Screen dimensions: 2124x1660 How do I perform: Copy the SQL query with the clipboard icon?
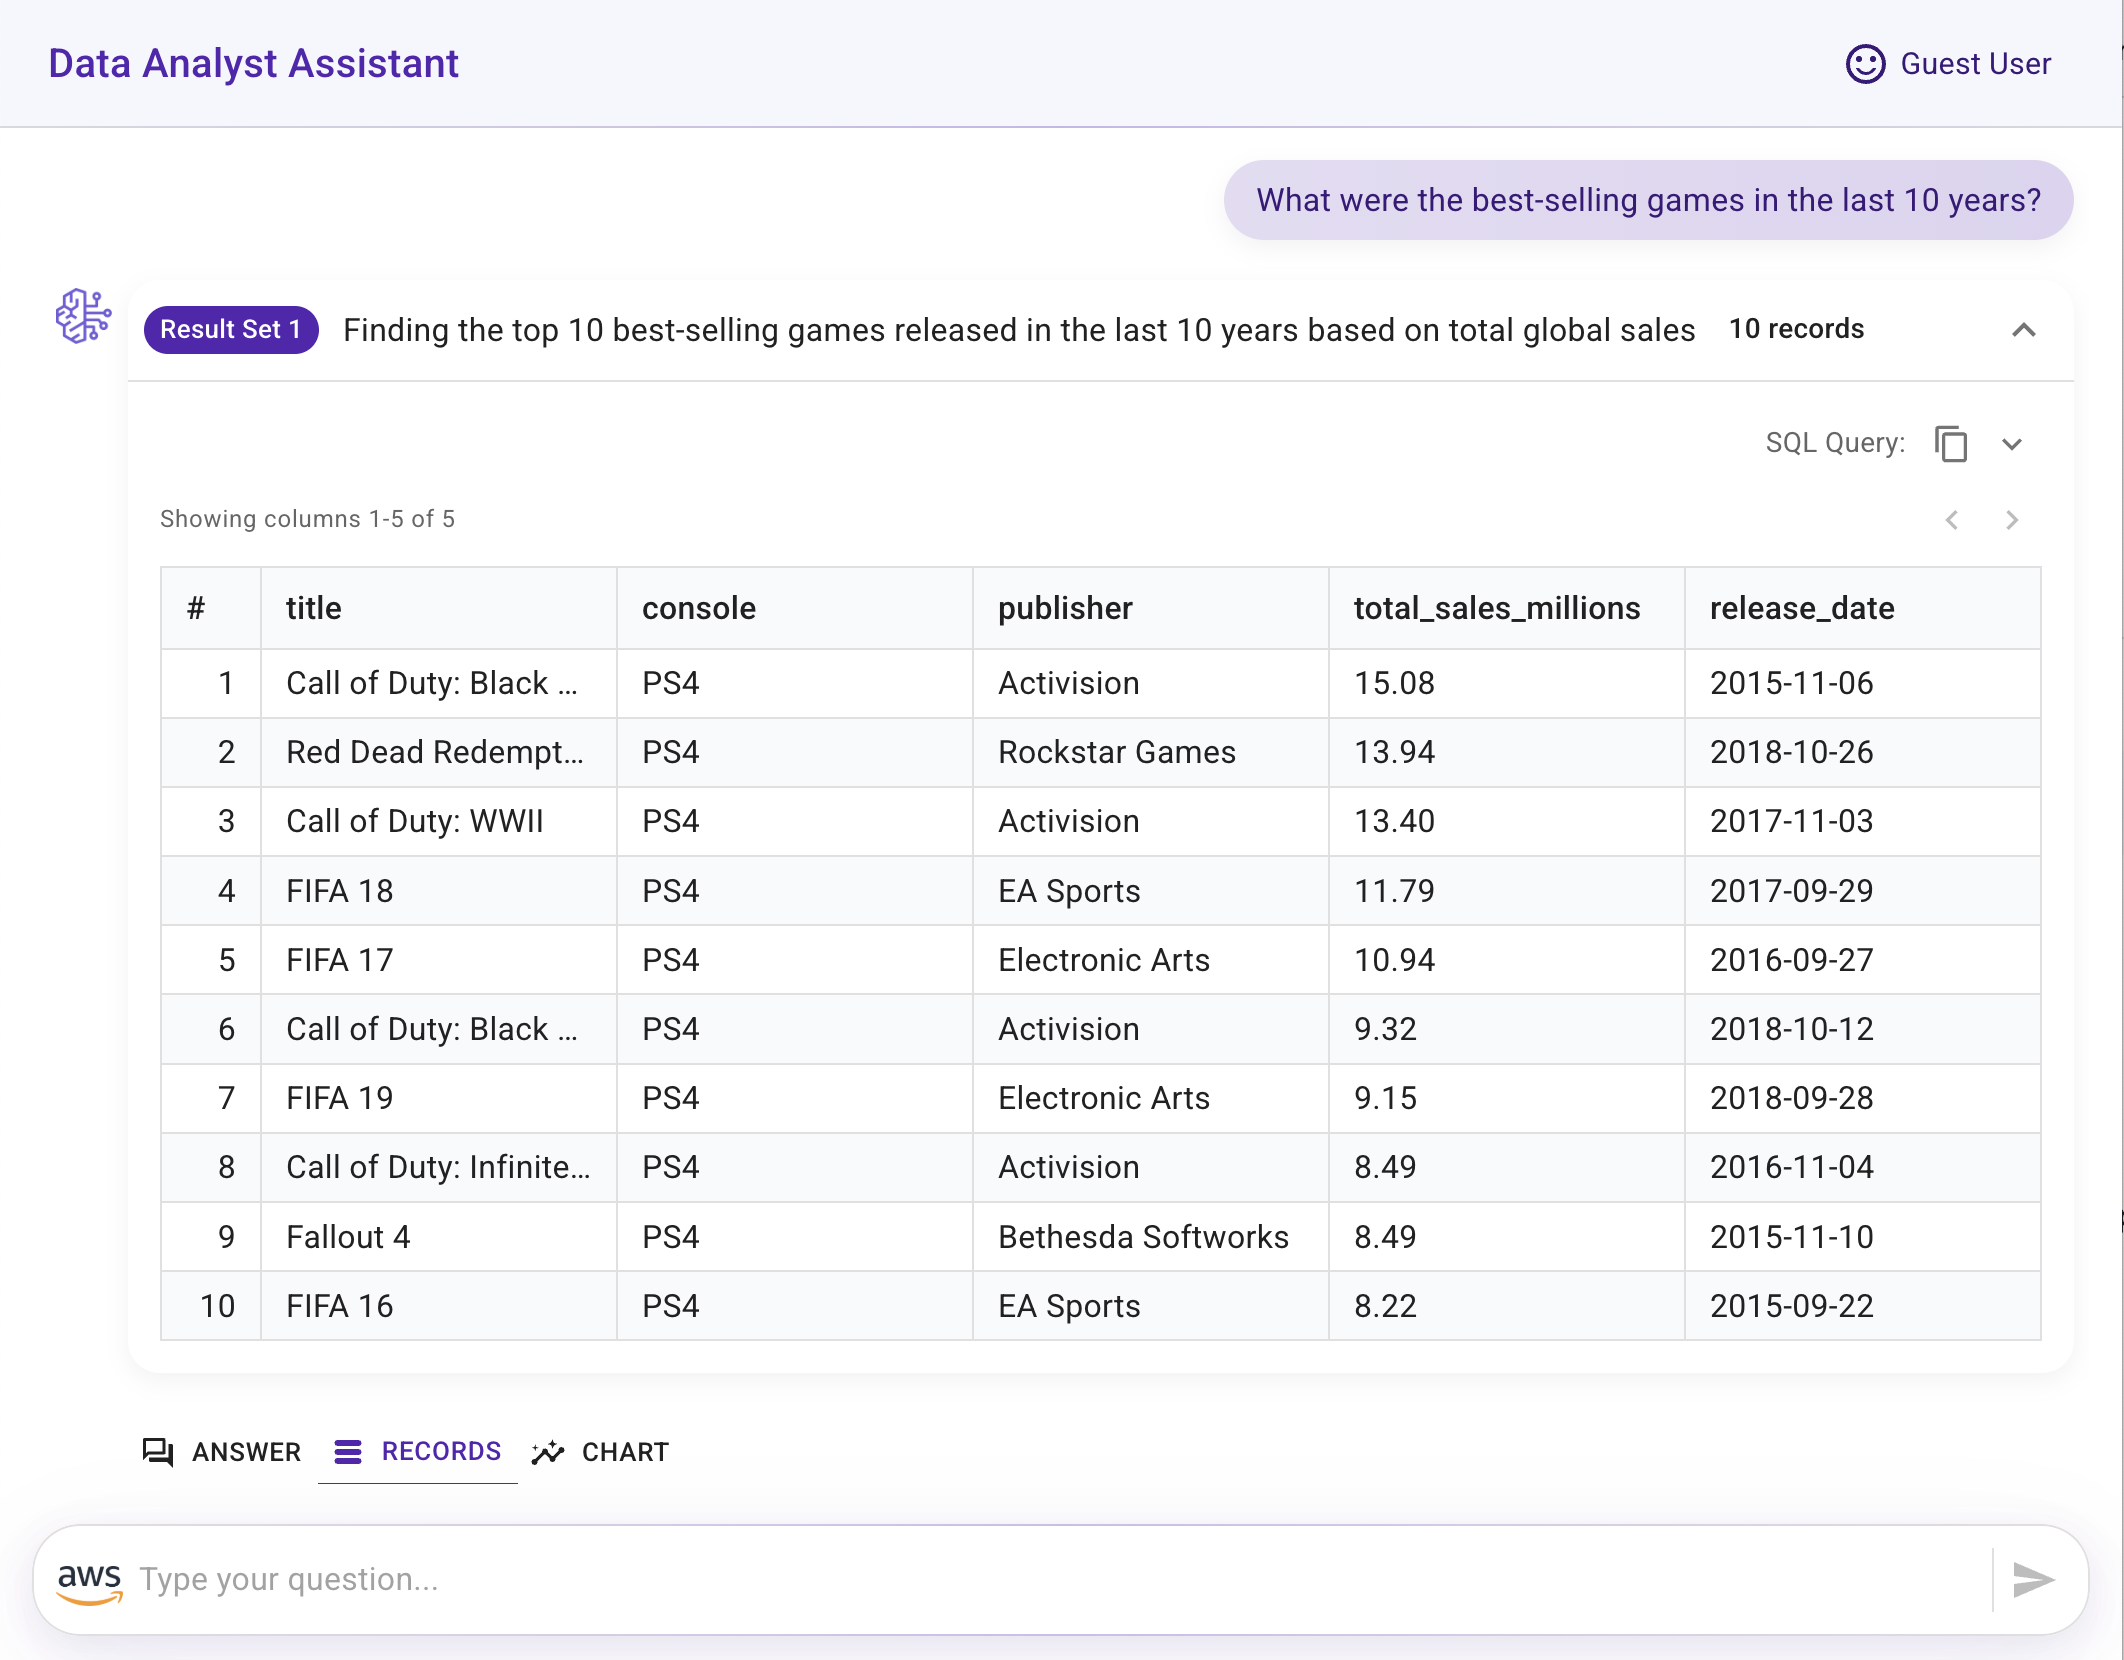point(1950,443)
